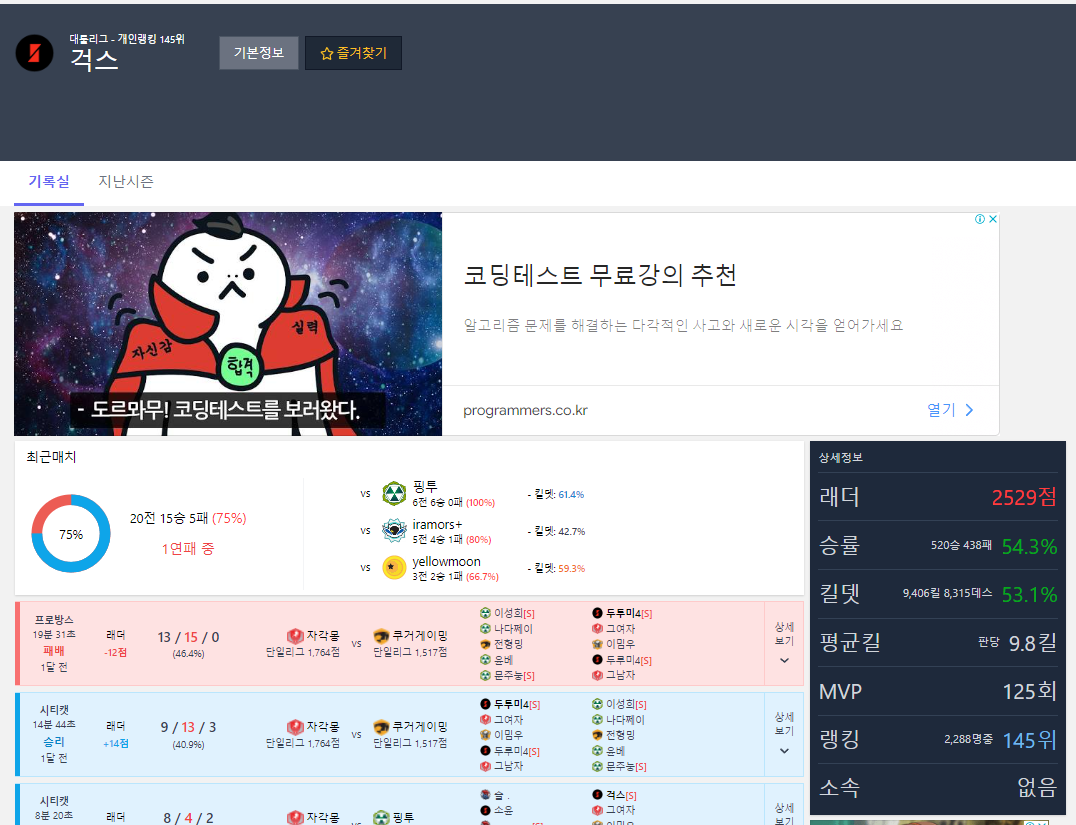Open player 이성희 in the 프로방스 match
This screenshot has width=1076, height=825.
coord(510,613)
